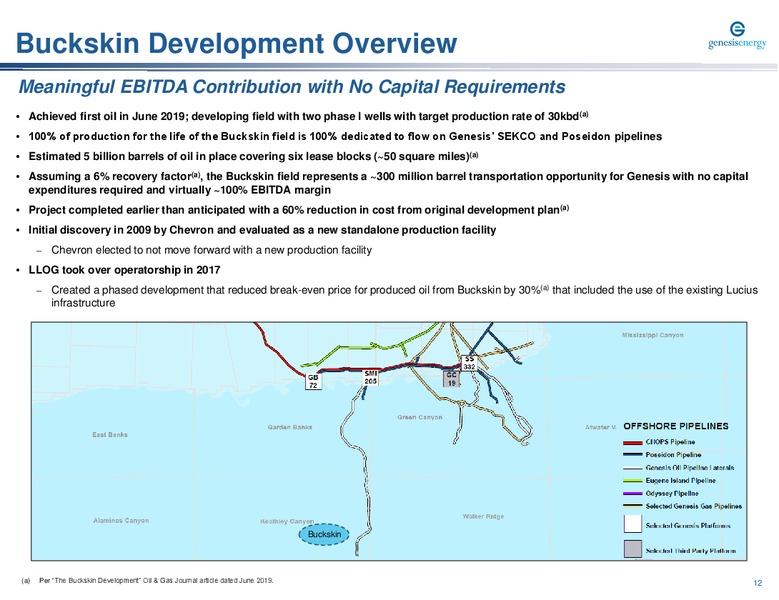
Task: Click the "Buckskin Development Overview" title
Action: (x=236, y=43)
